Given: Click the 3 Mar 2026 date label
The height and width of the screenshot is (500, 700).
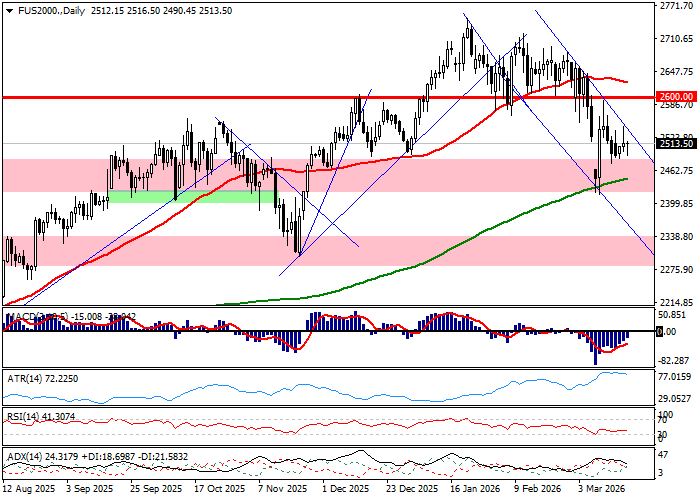Looking at the screenshot, I should click(605, 490).
